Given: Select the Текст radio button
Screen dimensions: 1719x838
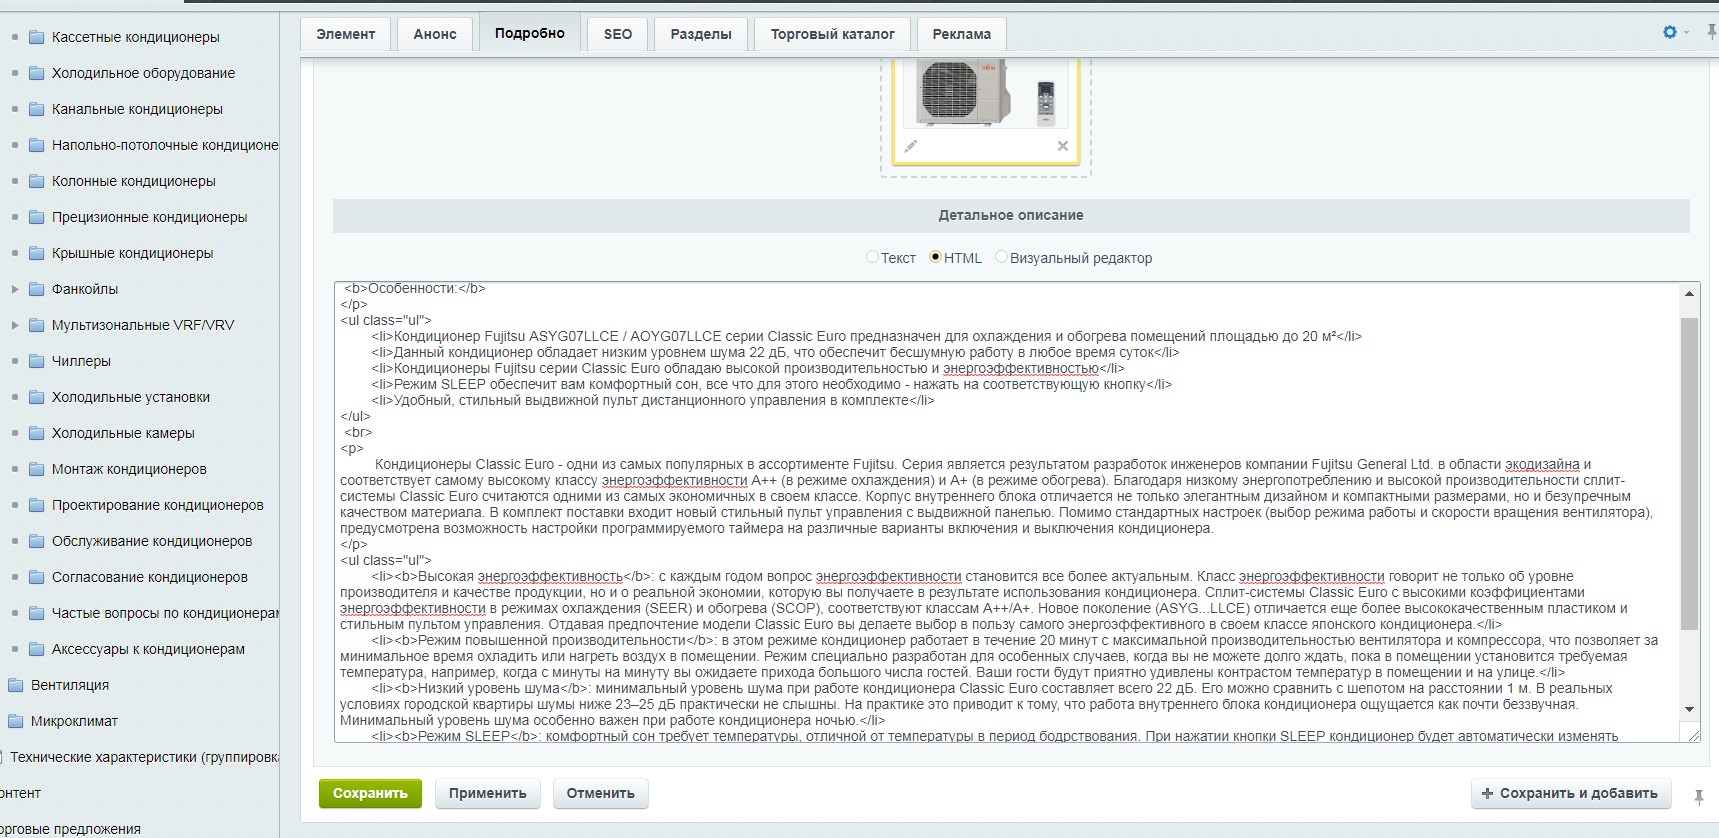Looking at the screenshot, I should tap(872, 257).
